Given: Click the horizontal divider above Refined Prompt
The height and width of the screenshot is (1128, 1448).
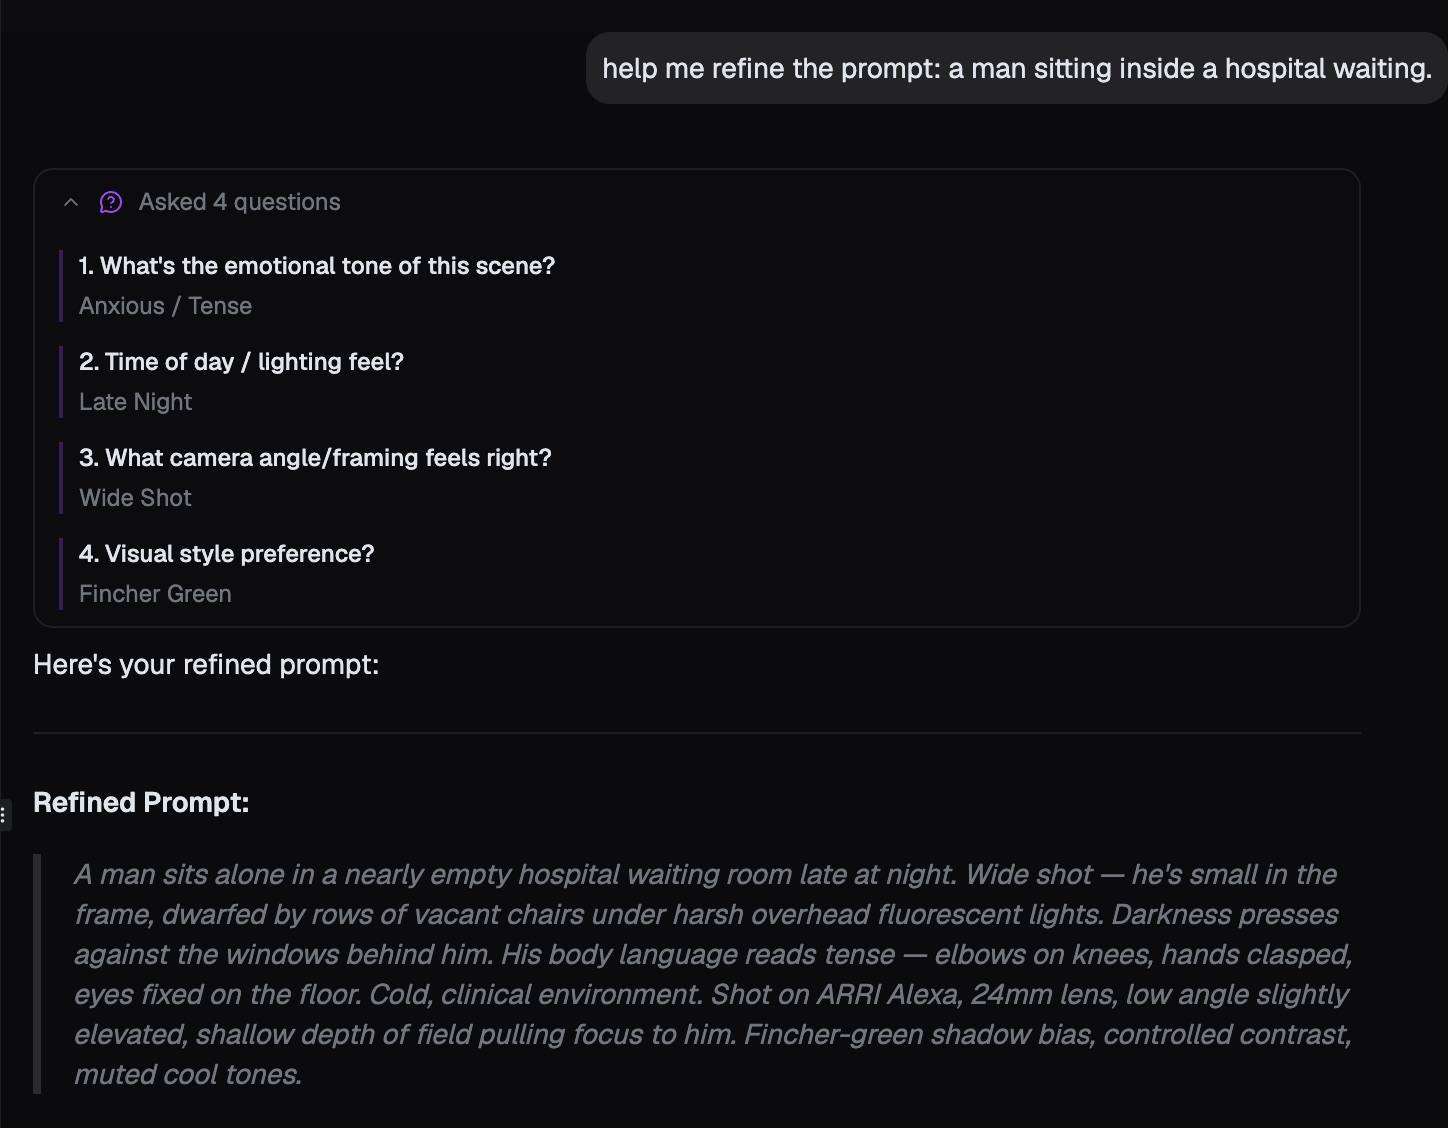Looking at the screenshot, I should coord(696,733).
